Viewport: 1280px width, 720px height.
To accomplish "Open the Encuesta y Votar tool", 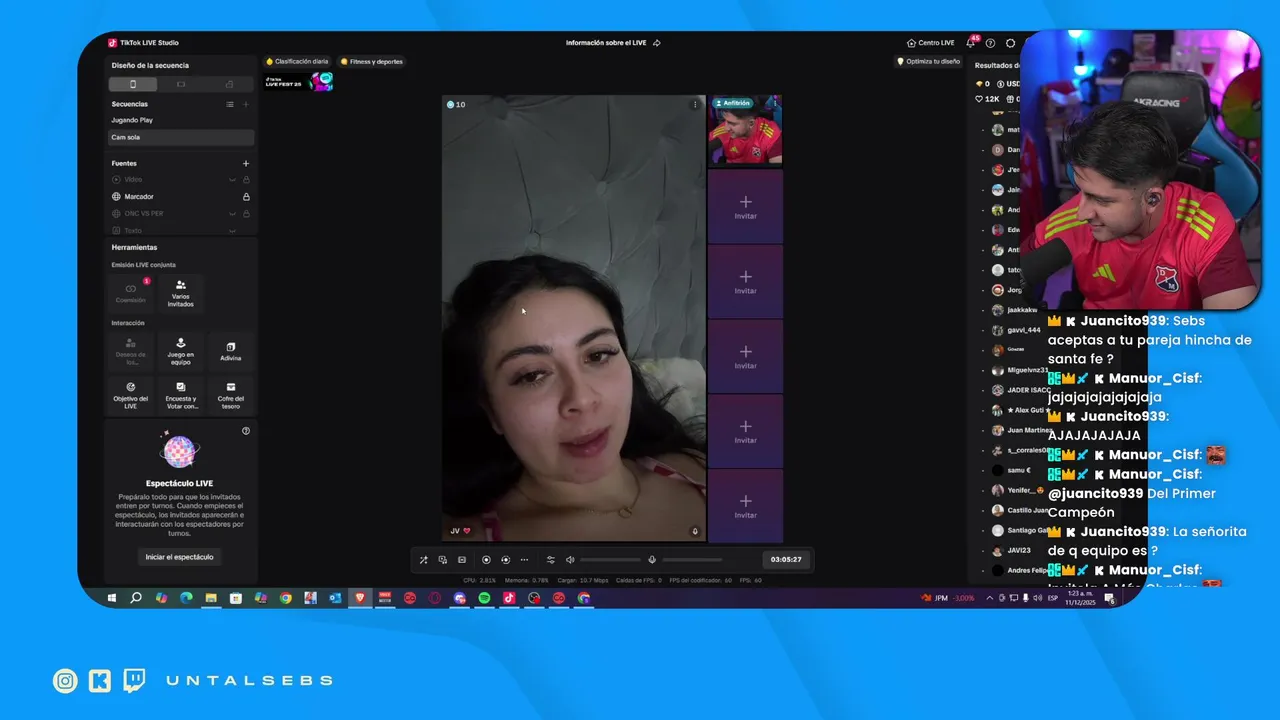I will tap(181, 396).
